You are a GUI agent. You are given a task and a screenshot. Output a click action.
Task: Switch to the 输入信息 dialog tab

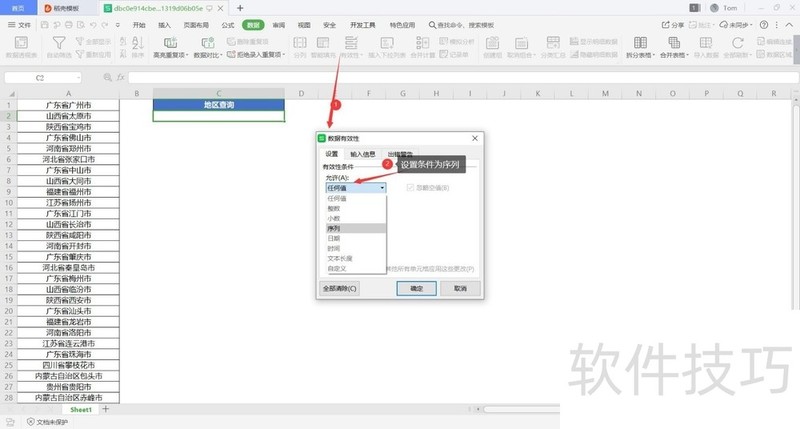pos(363,154)
